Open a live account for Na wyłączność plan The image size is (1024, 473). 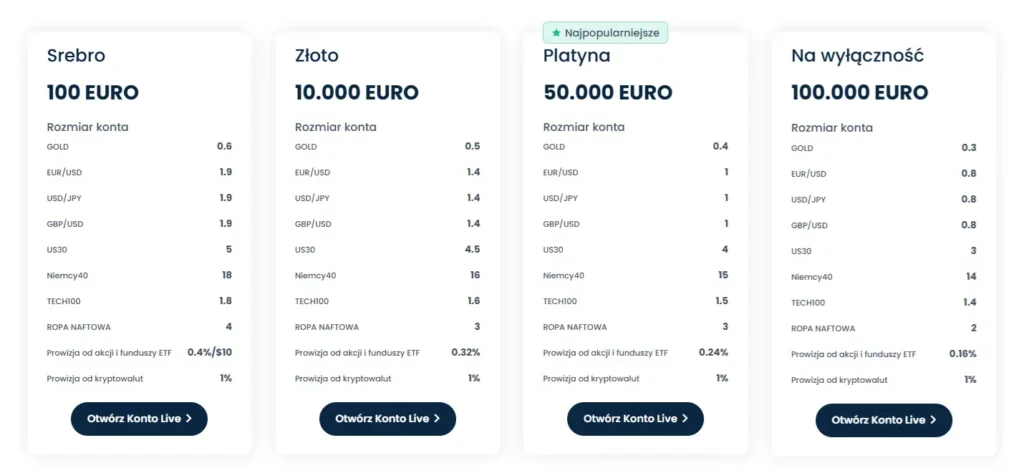883,420
